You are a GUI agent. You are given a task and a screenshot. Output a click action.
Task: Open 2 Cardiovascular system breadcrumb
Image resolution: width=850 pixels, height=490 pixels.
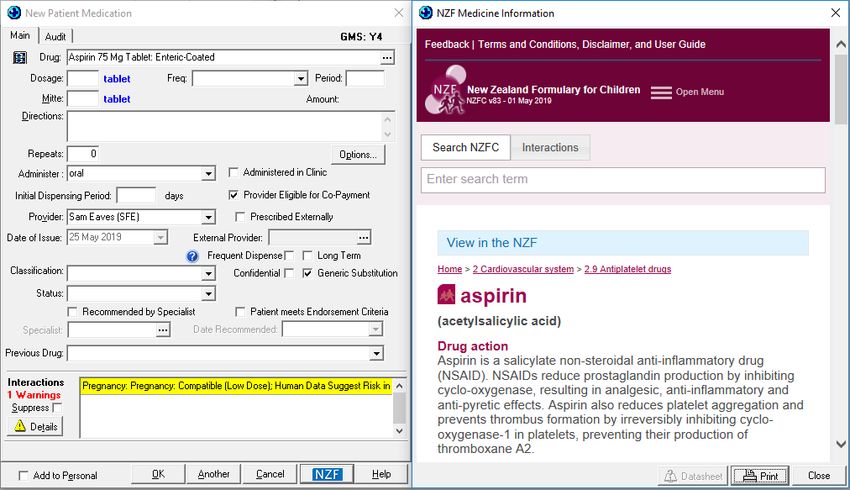pyautogui.click(x=523, y=269)
